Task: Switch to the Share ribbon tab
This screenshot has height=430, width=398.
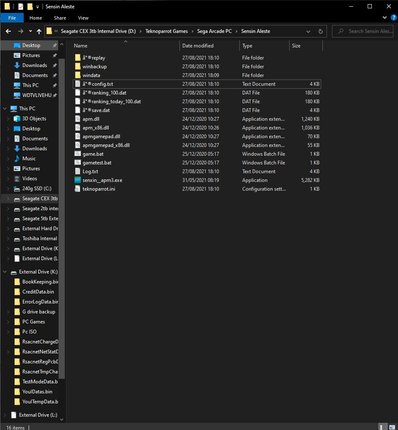Action: [x=60, y=18]
